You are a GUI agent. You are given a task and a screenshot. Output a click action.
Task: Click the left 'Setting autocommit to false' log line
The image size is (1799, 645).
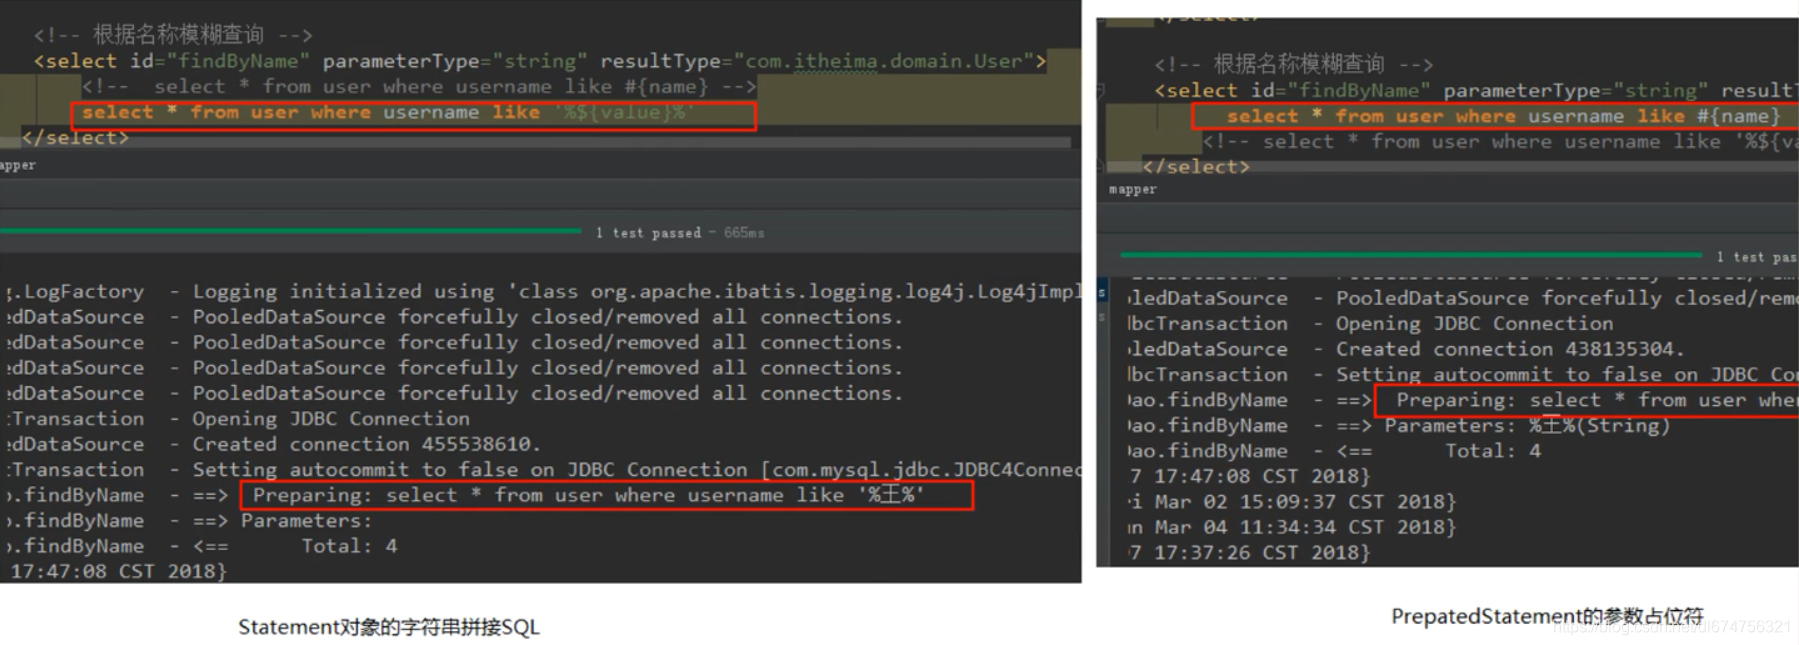[x=544, y=470]
